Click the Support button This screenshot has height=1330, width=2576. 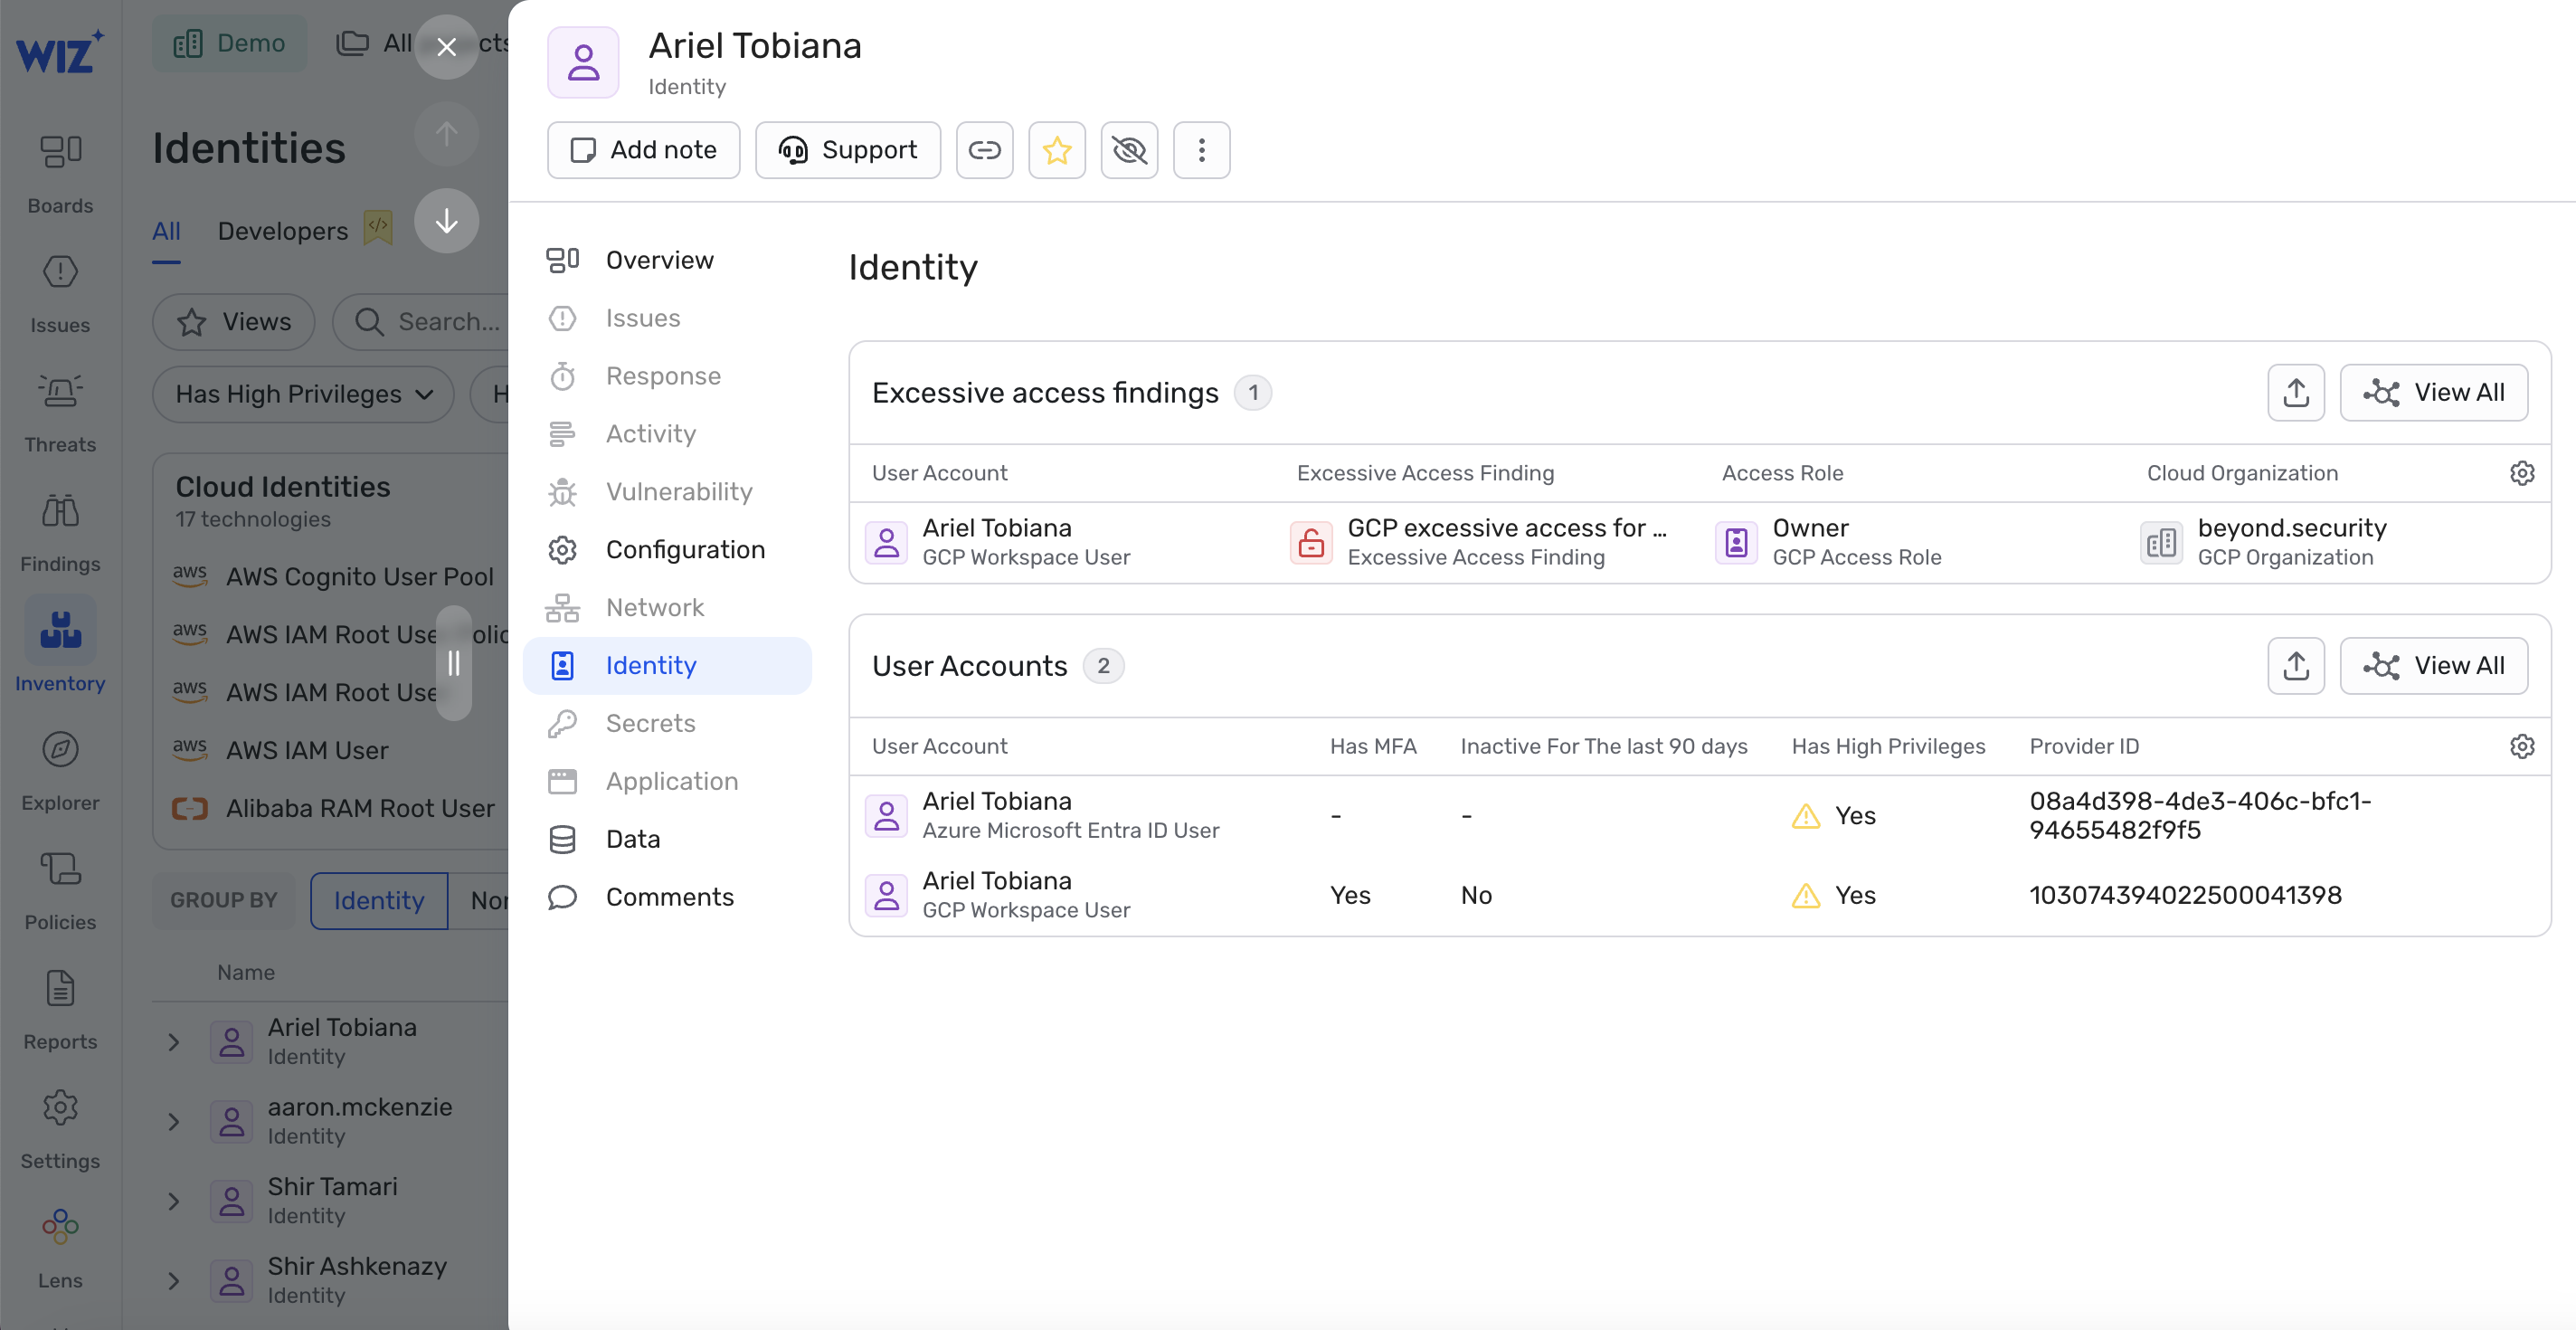pos(848,150)
